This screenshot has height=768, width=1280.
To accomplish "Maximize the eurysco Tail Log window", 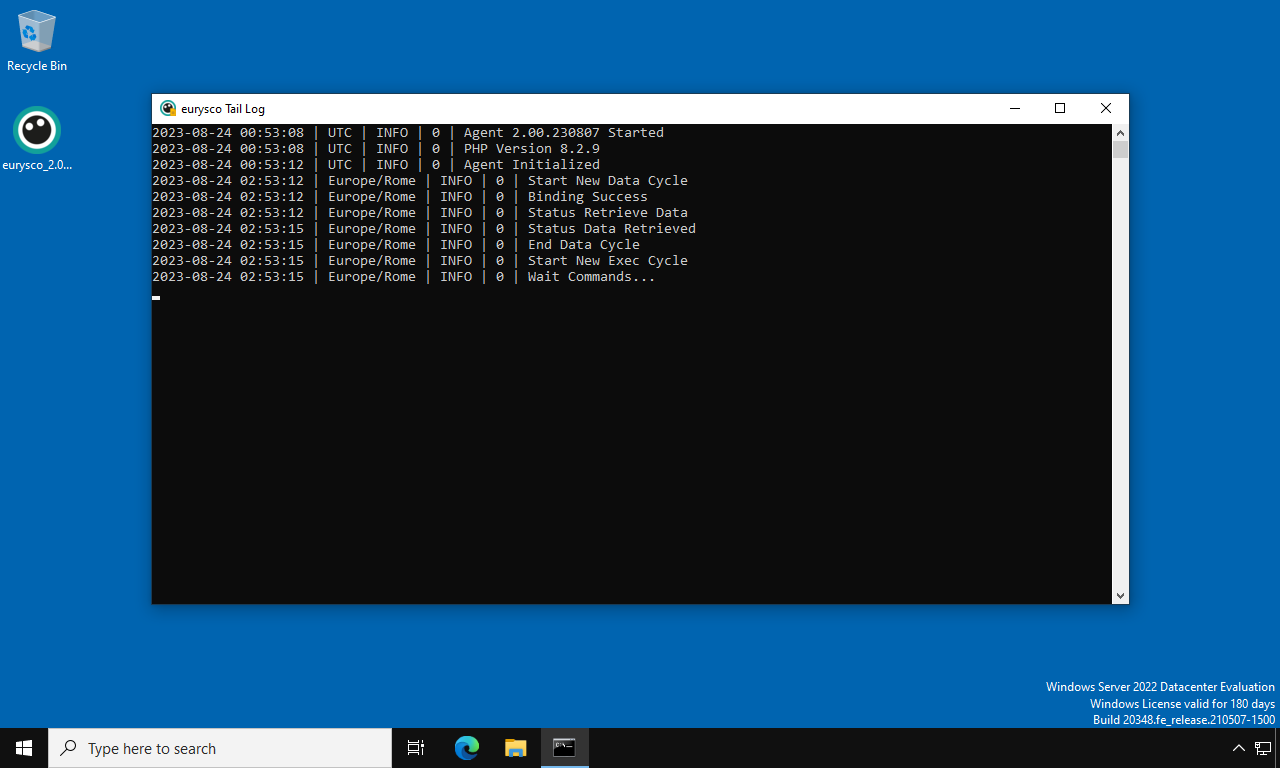I will [x=1060, y=108].
